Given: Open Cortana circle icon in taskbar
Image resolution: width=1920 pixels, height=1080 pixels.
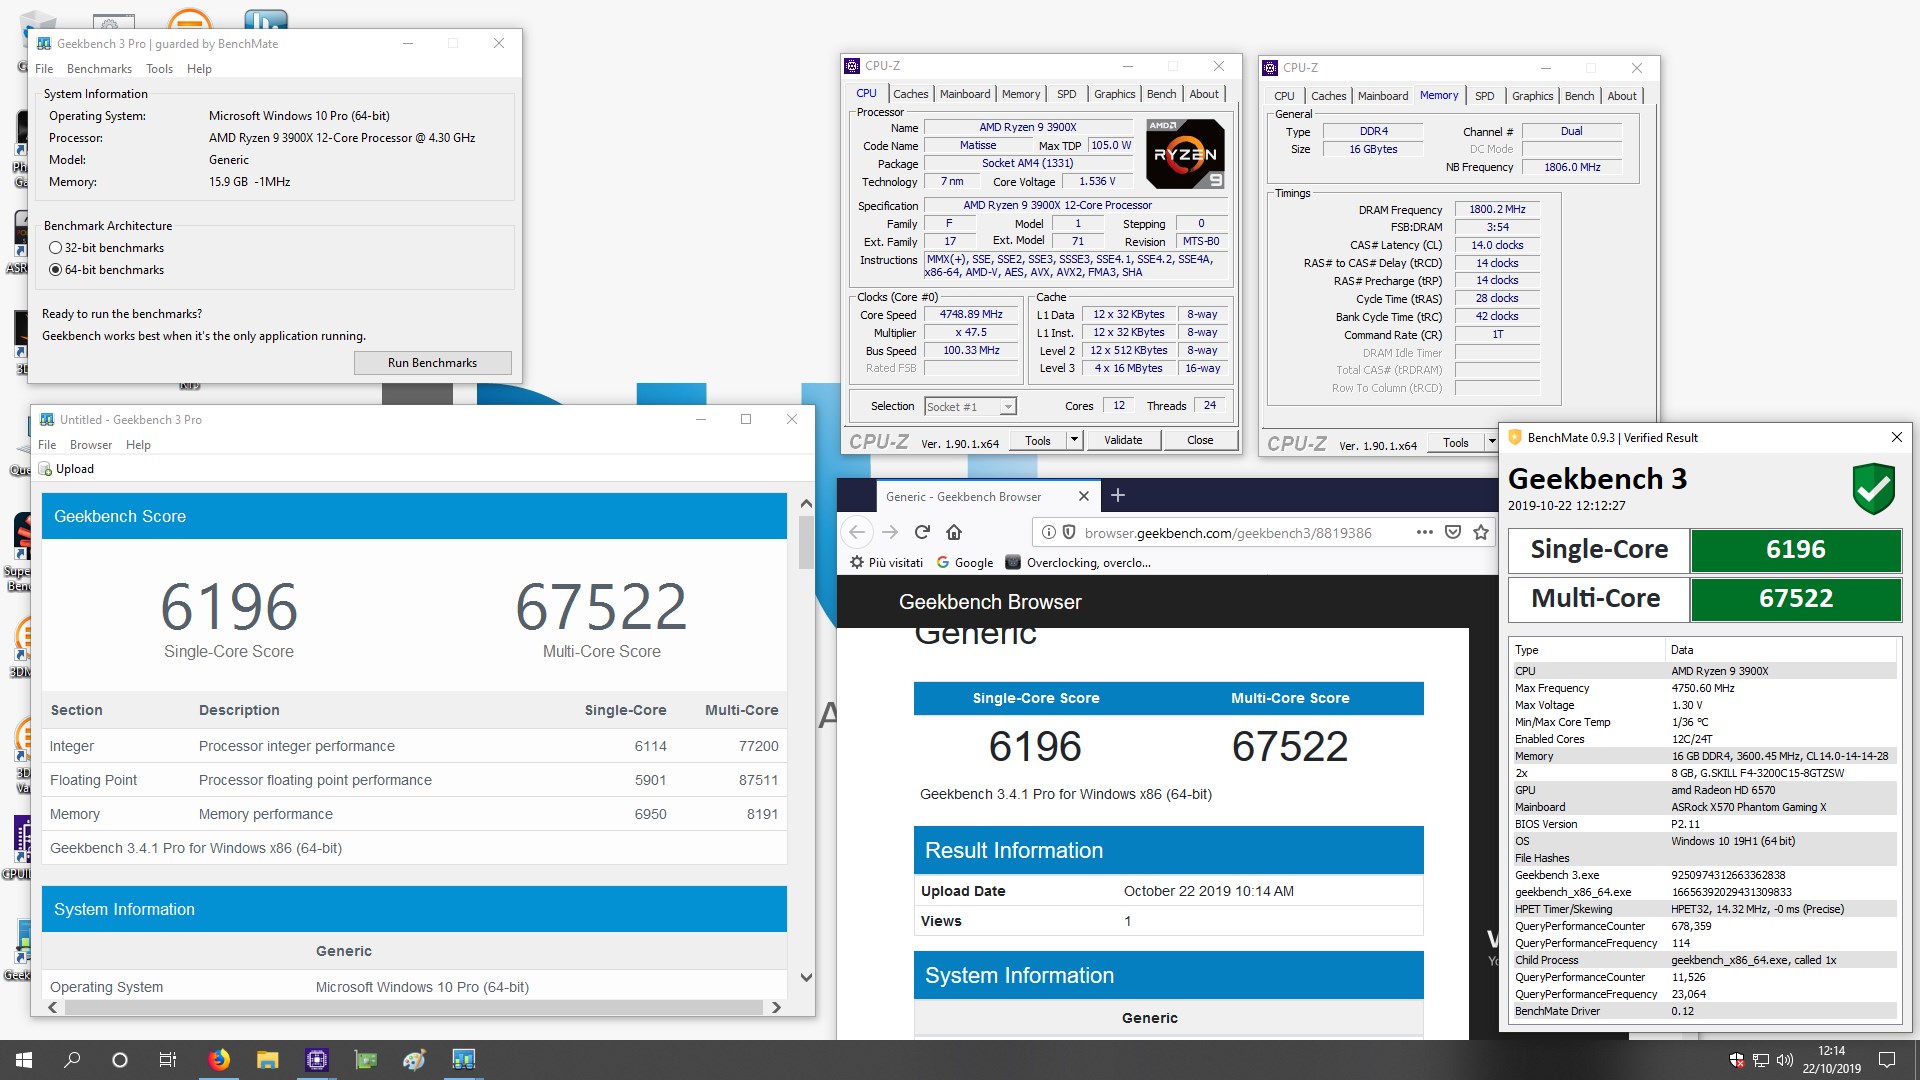Looking at the screenshot, I should pos(119,1060).
